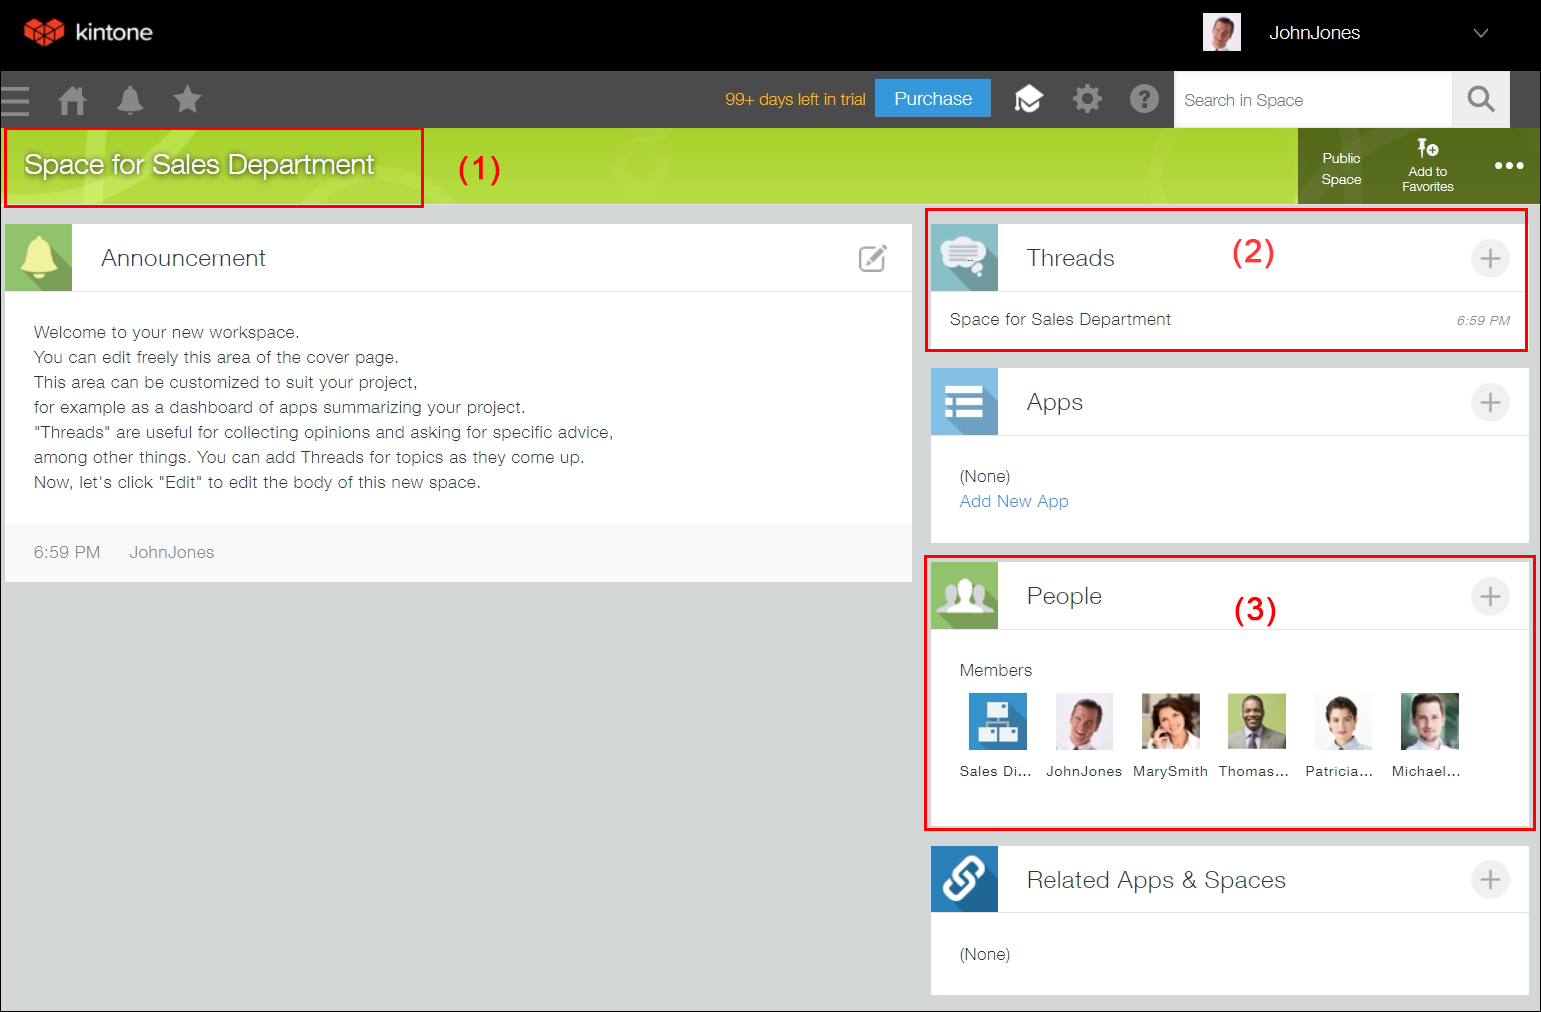Expand the JohnJones account dropdown chevron
The width and height of the screenshot is (1541, 1012).
(x=1479, y=33)
